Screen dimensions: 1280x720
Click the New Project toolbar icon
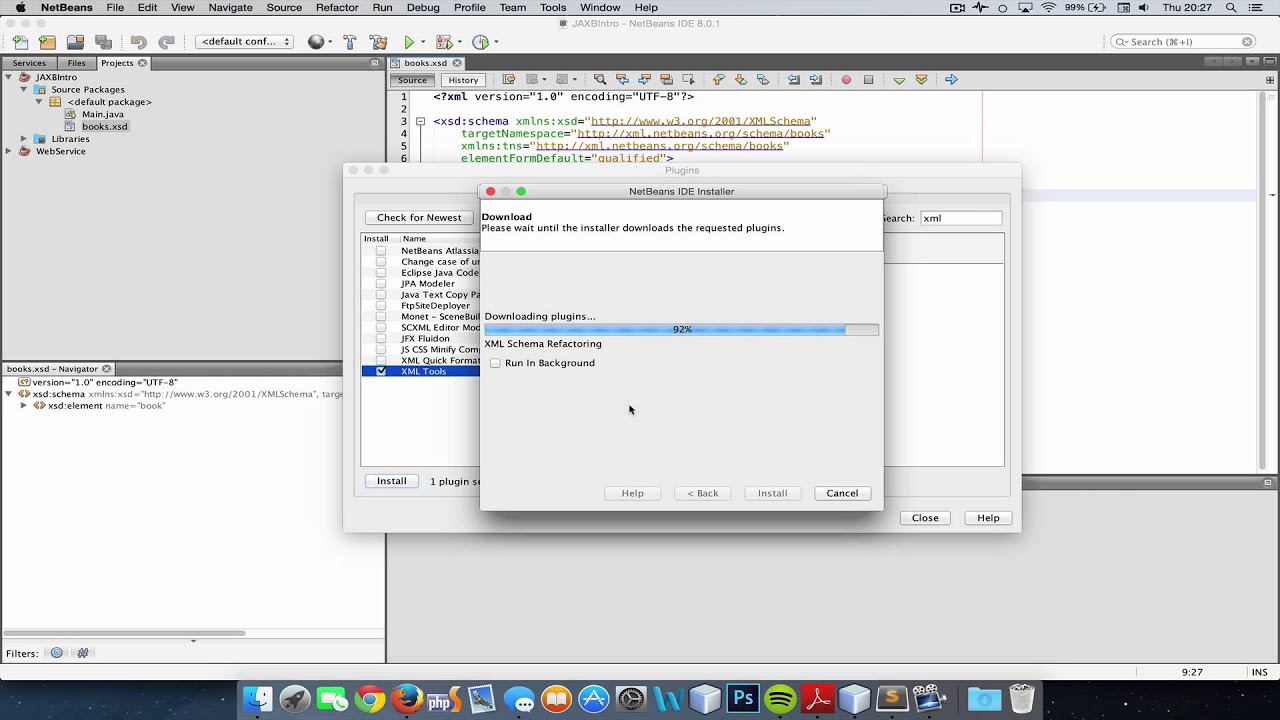pyautogui.click(x=47, y=42)
